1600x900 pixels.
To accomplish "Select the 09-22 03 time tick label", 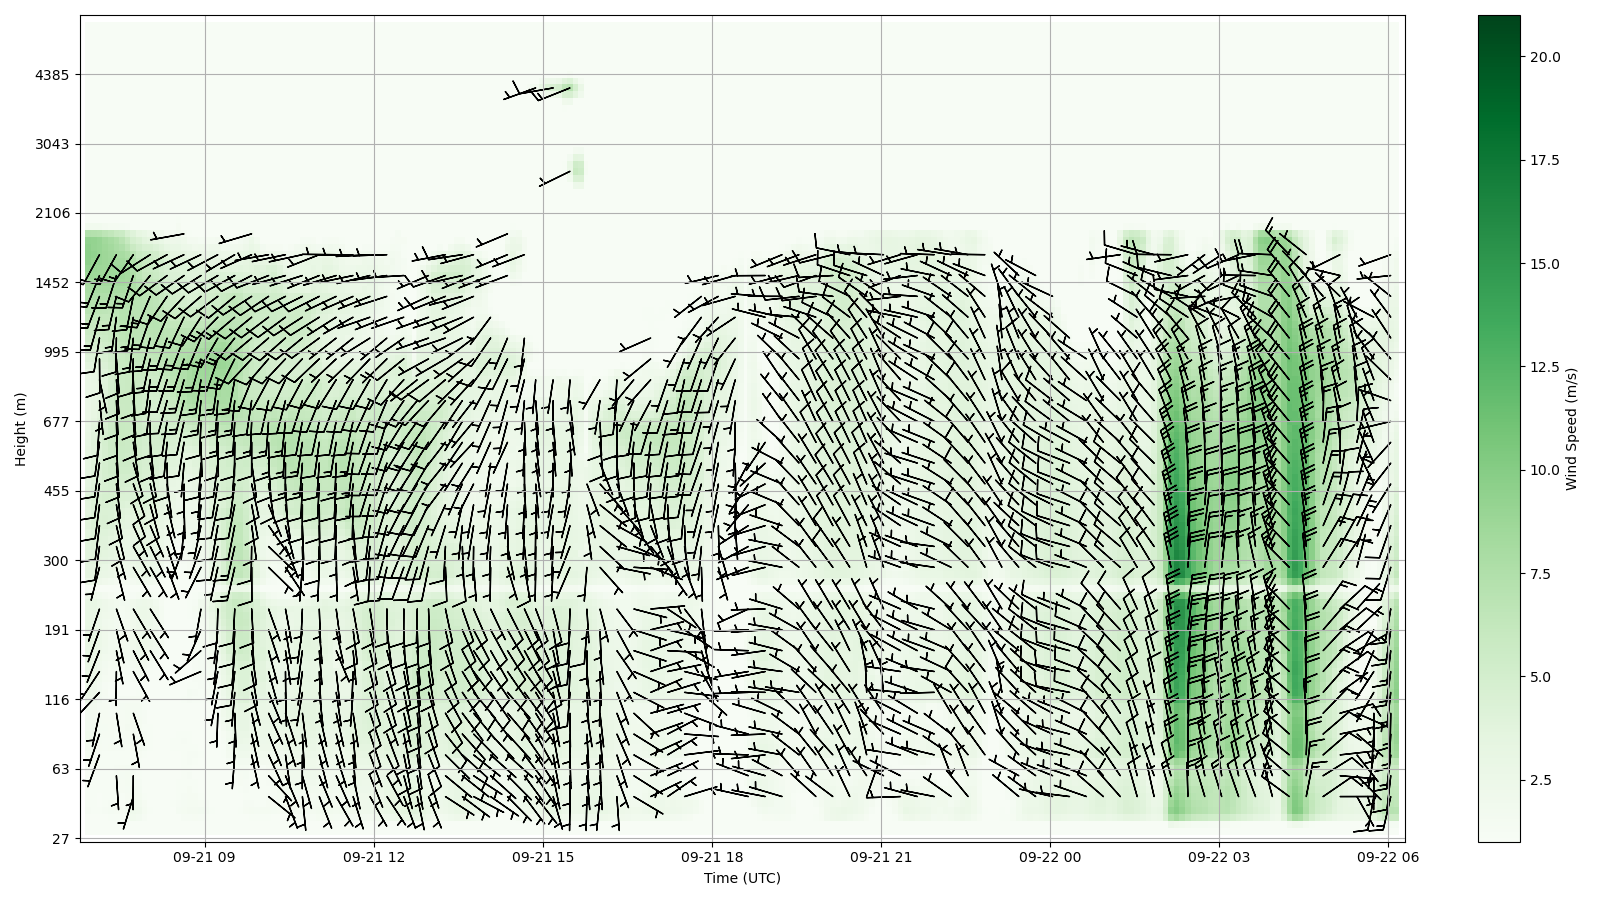I will click(1219, 857).
